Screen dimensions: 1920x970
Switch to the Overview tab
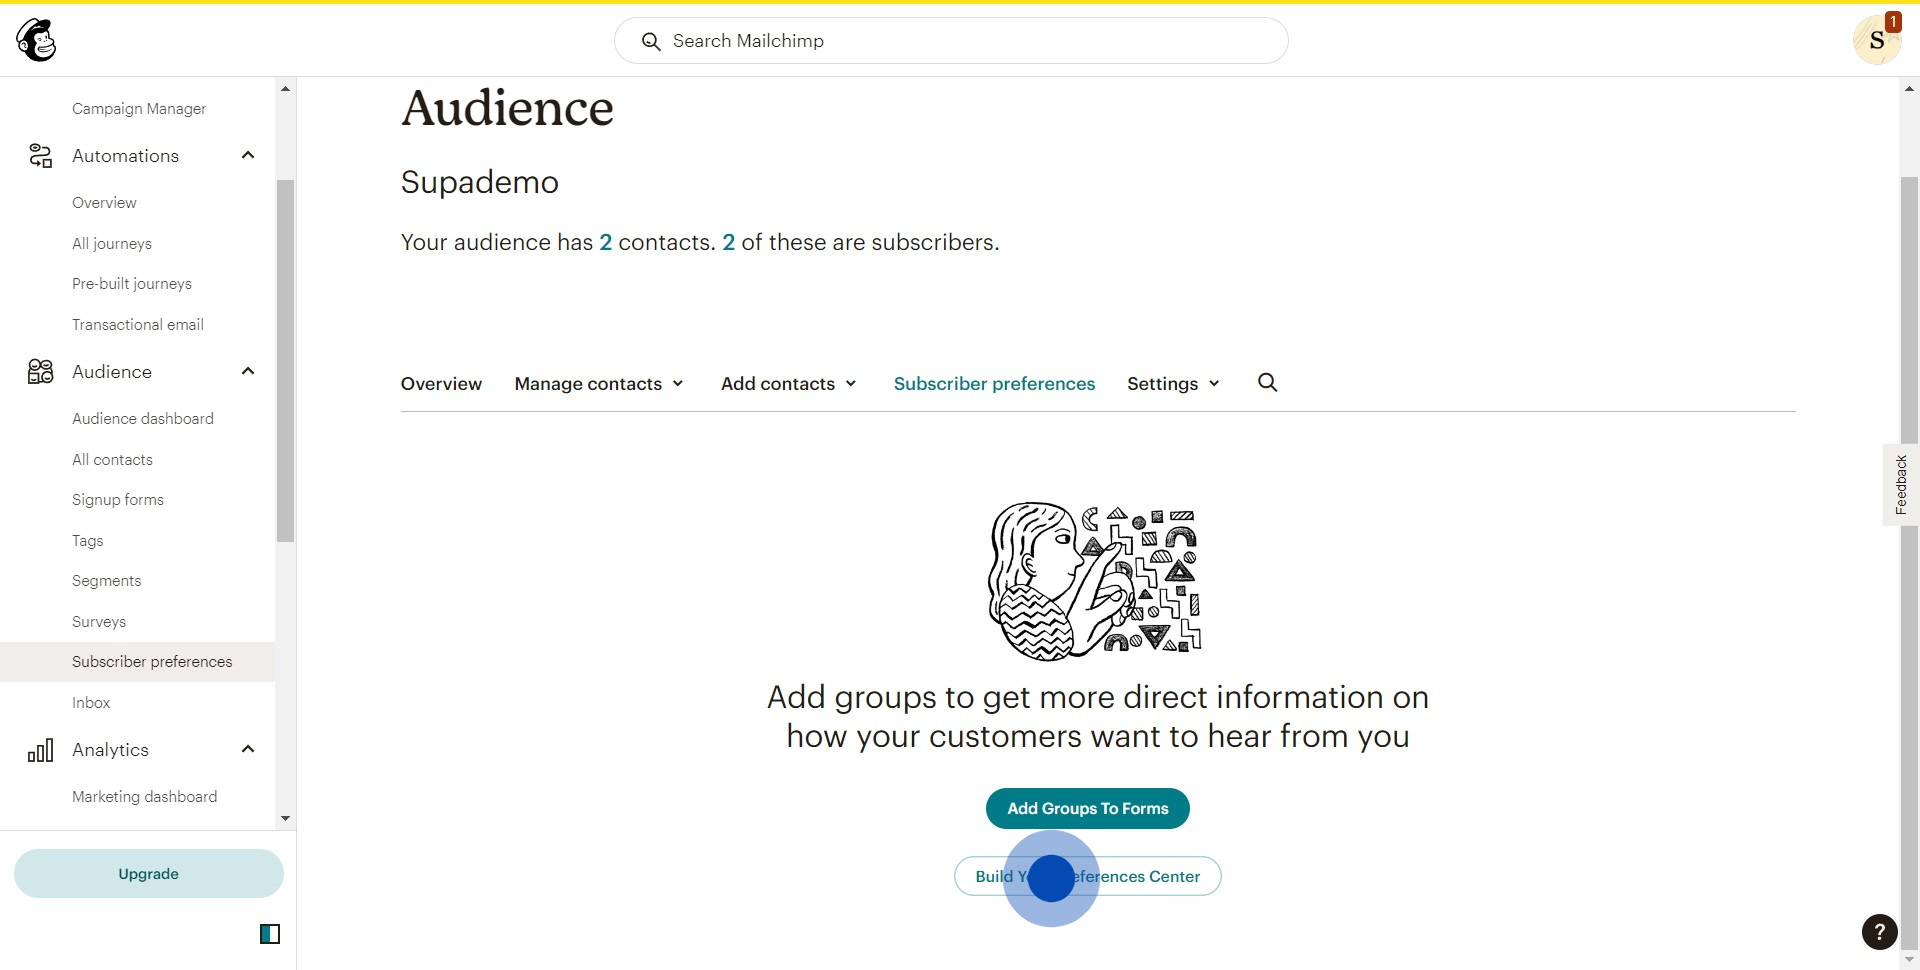[441, 384]
